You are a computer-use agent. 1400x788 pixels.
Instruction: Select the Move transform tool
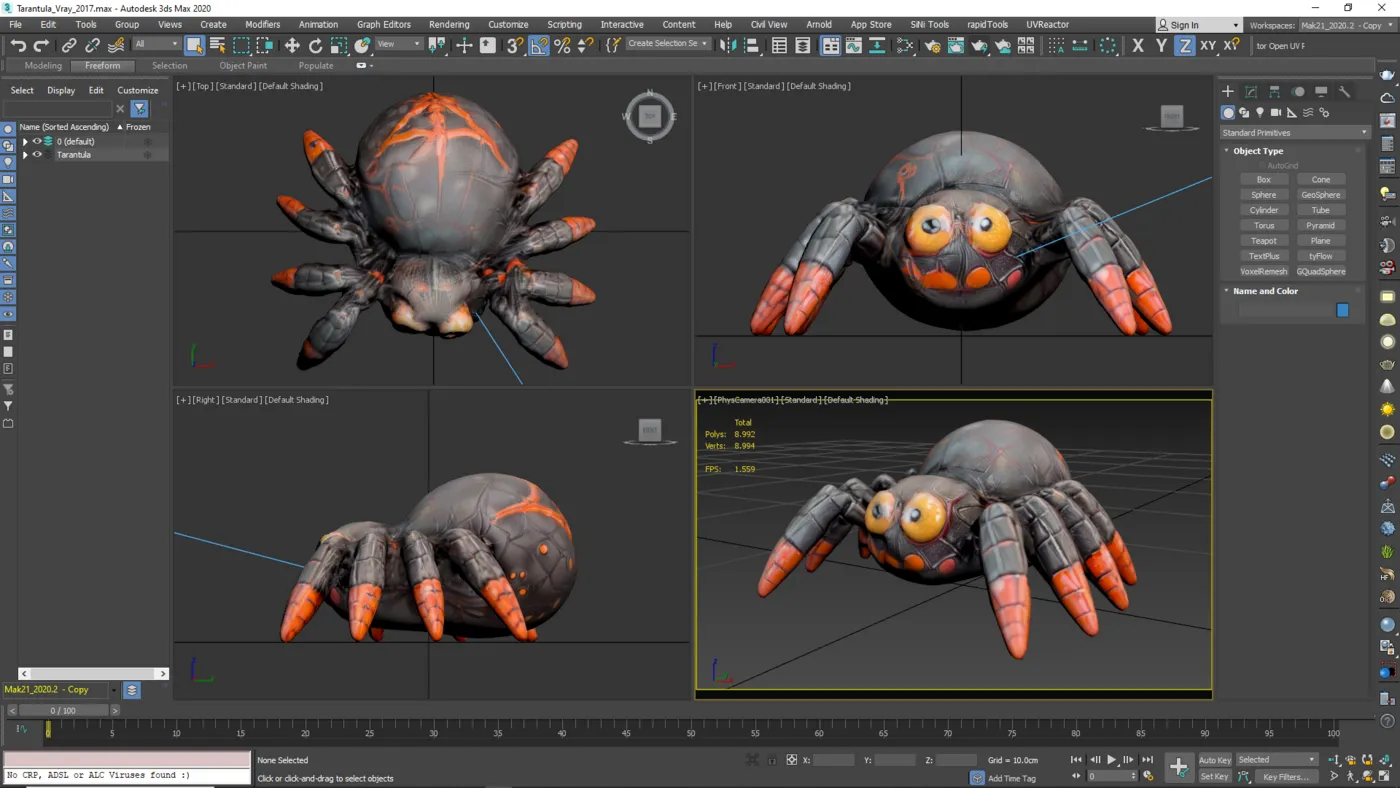pyautogui.click(x=292, y=45)
